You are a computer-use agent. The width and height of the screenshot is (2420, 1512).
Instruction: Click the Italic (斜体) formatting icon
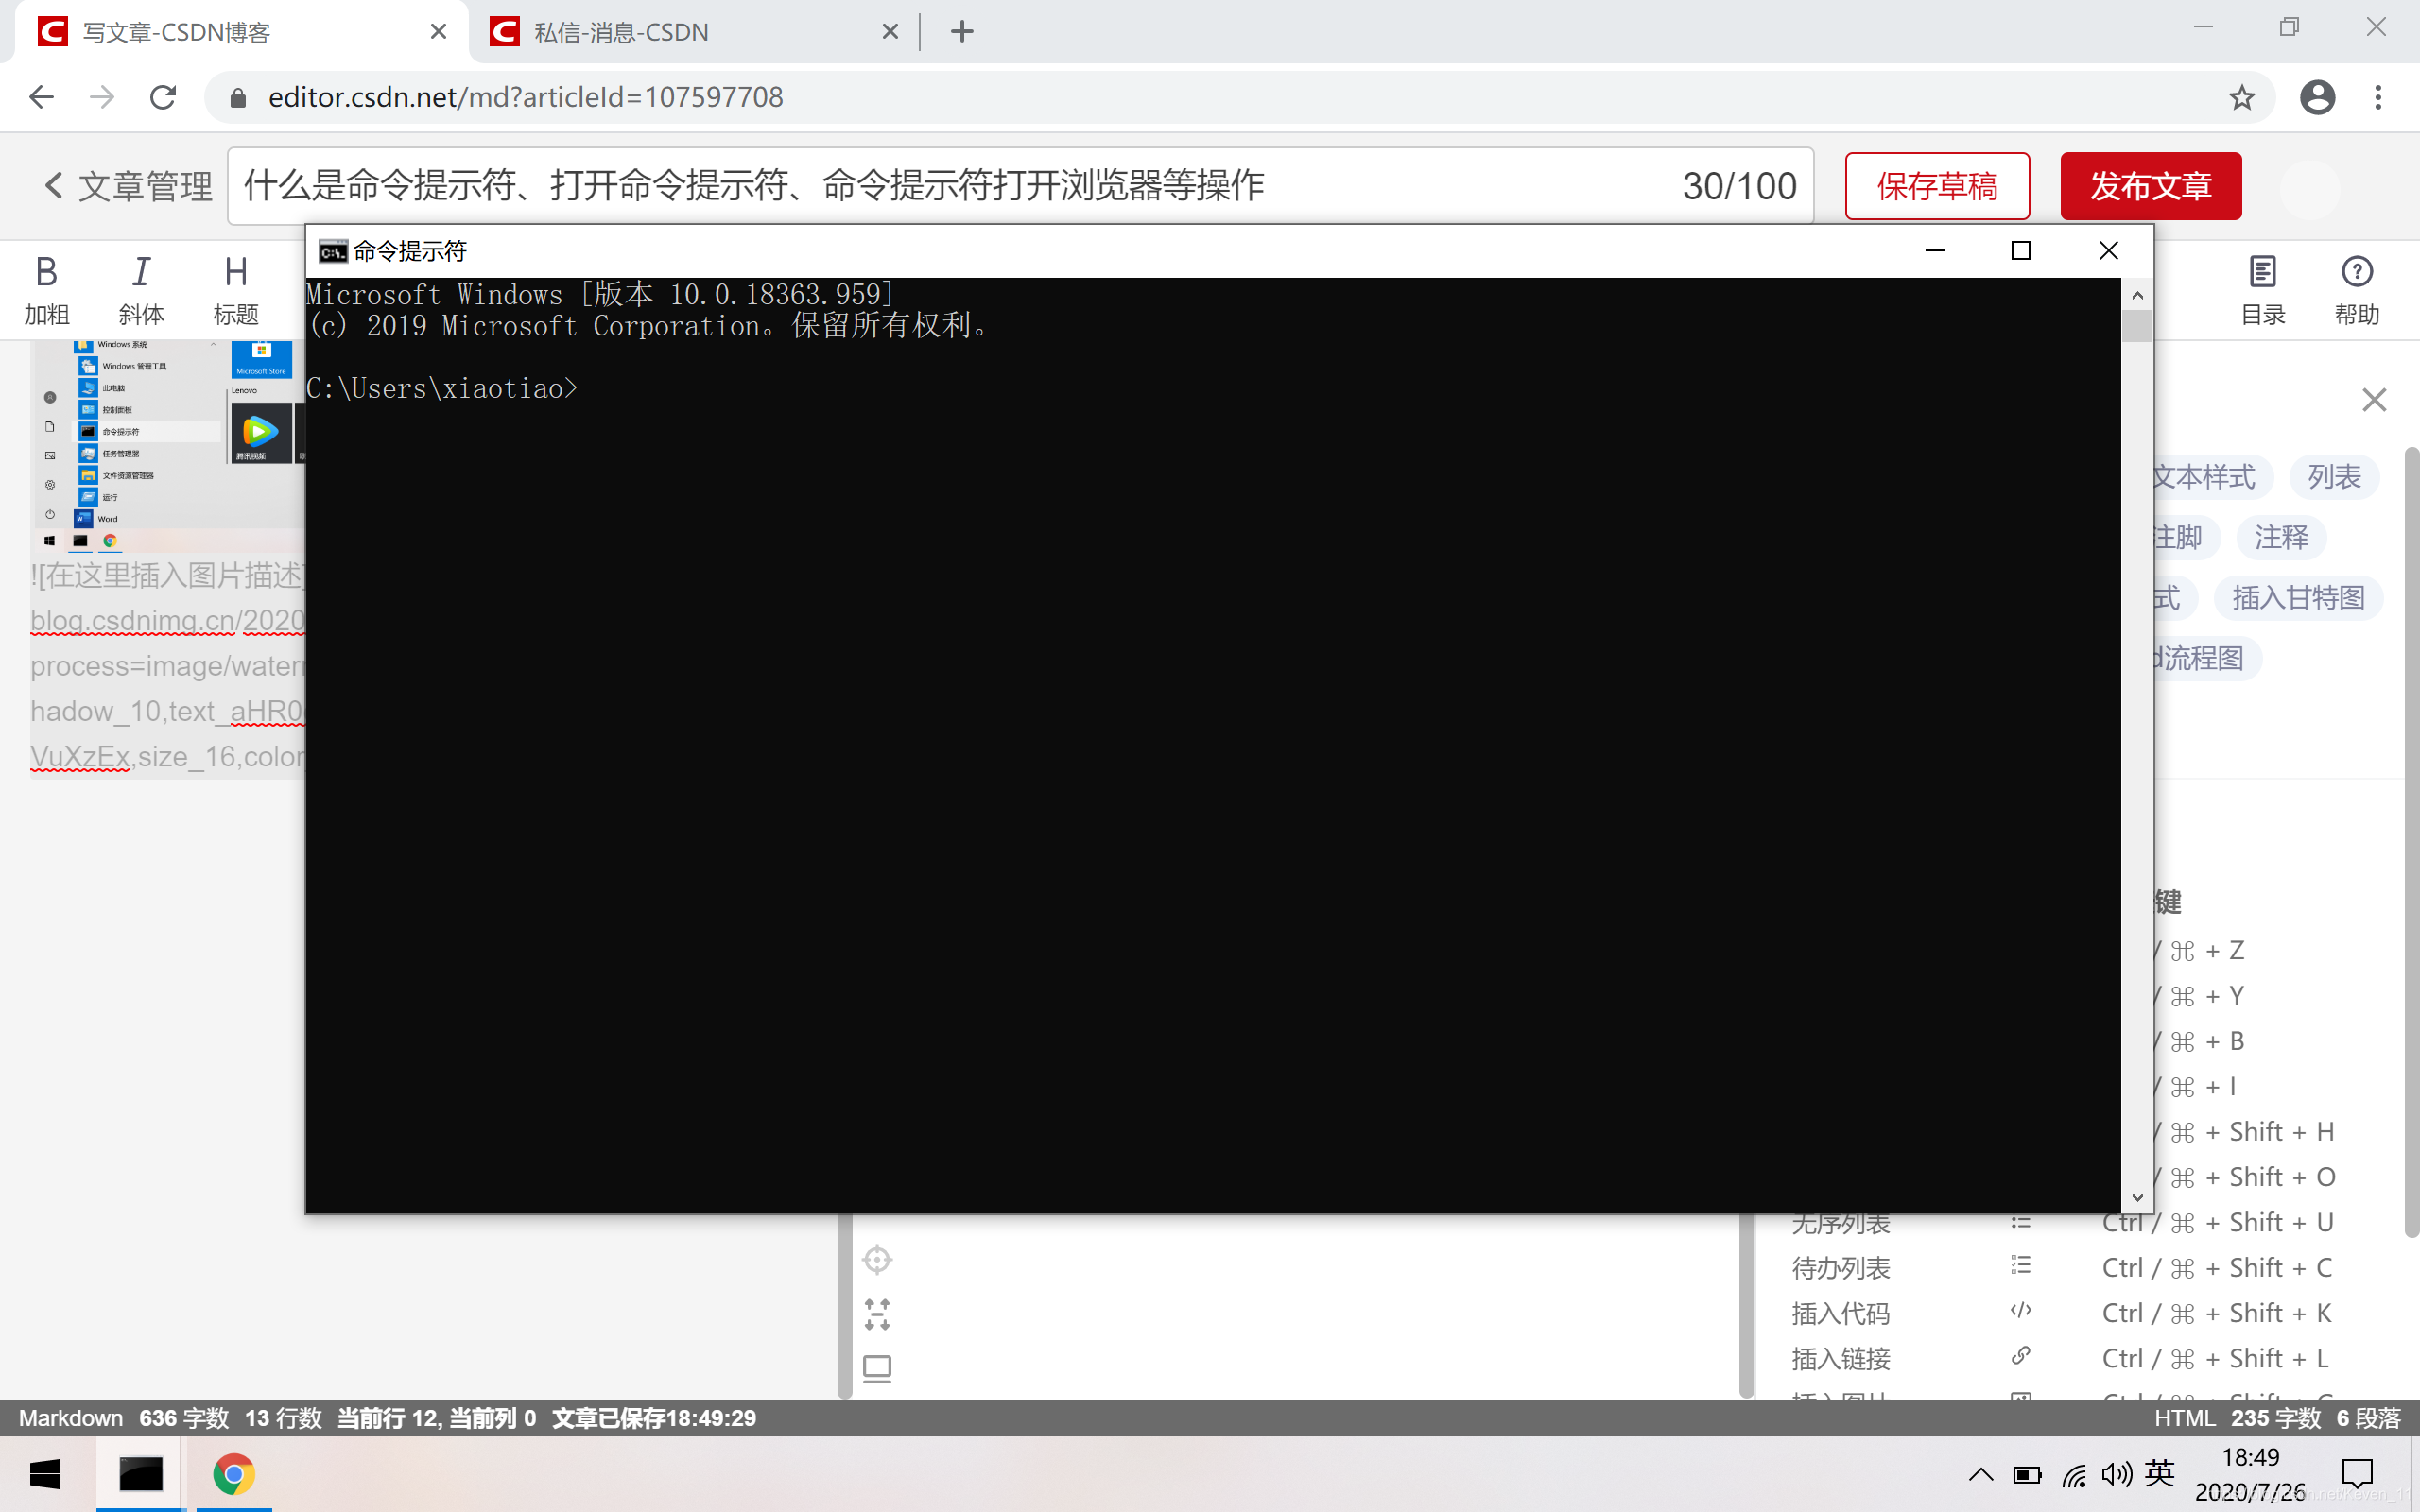[141, 272]
